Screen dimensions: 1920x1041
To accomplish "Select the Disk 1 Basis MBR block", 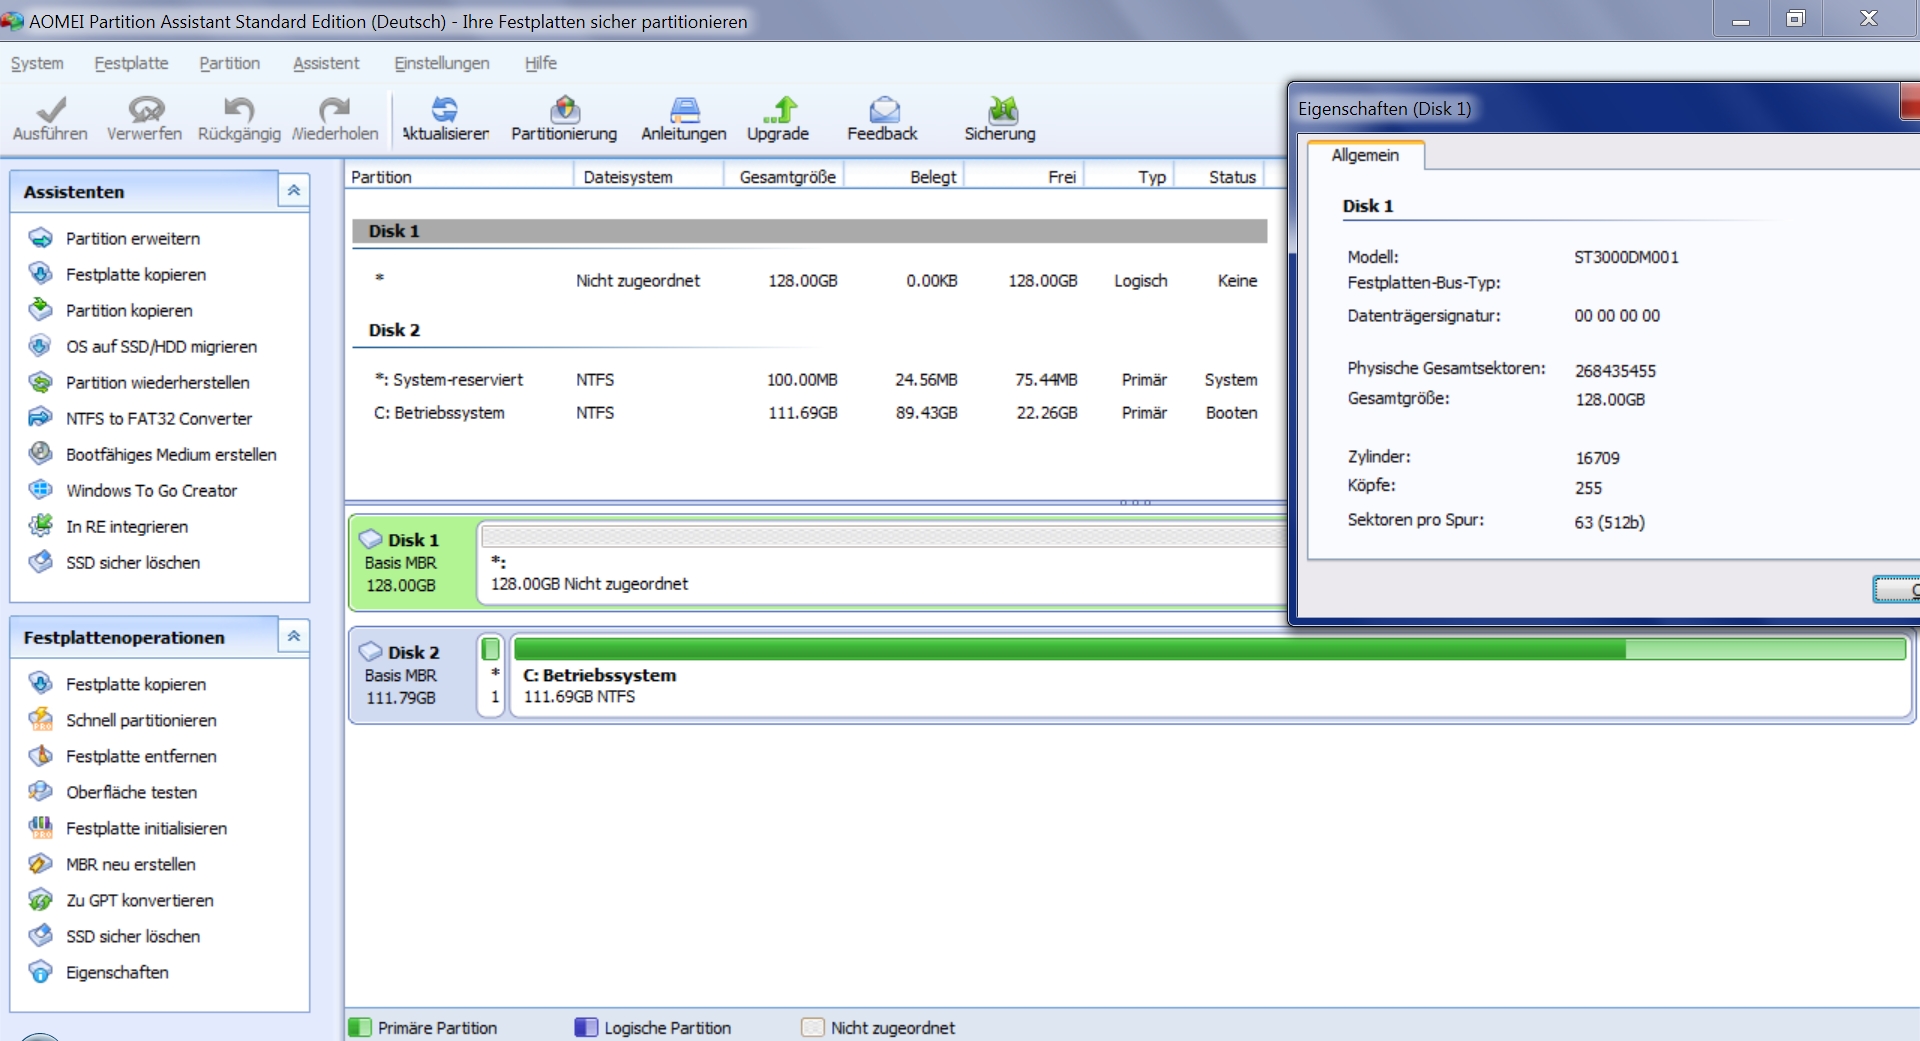I will pos(412,562).
